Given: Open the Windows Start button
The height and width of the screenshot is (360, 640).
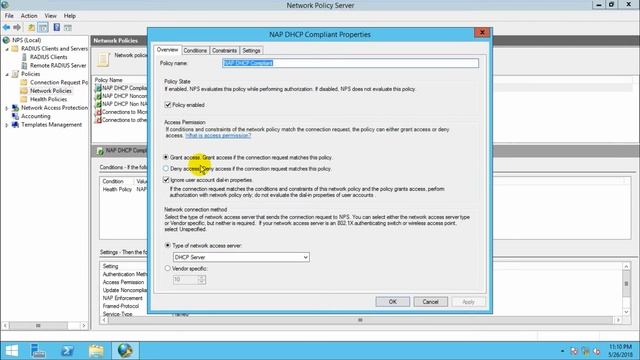Looking at the screenshot, I should click(x=11, y=351).
